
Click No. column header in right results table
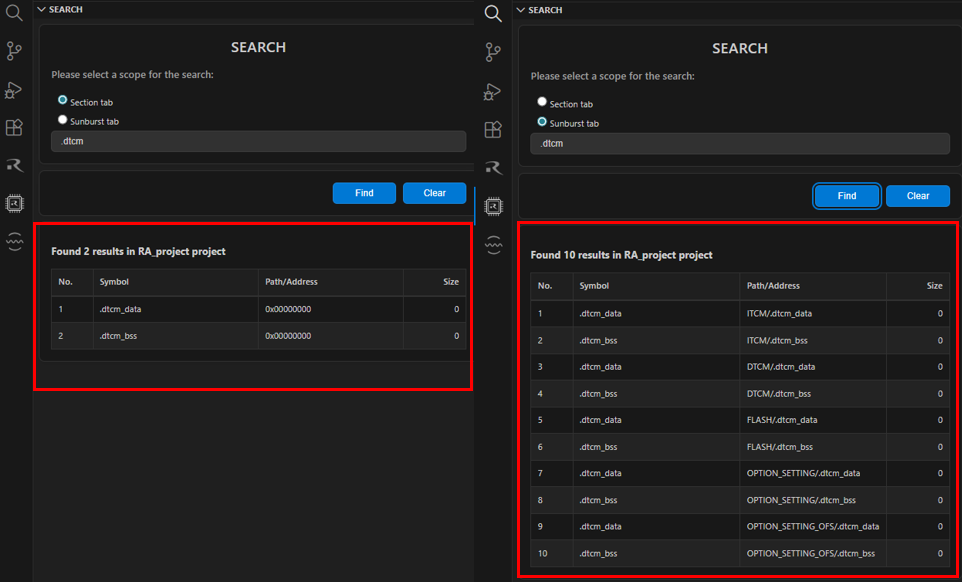pos(552,286)
